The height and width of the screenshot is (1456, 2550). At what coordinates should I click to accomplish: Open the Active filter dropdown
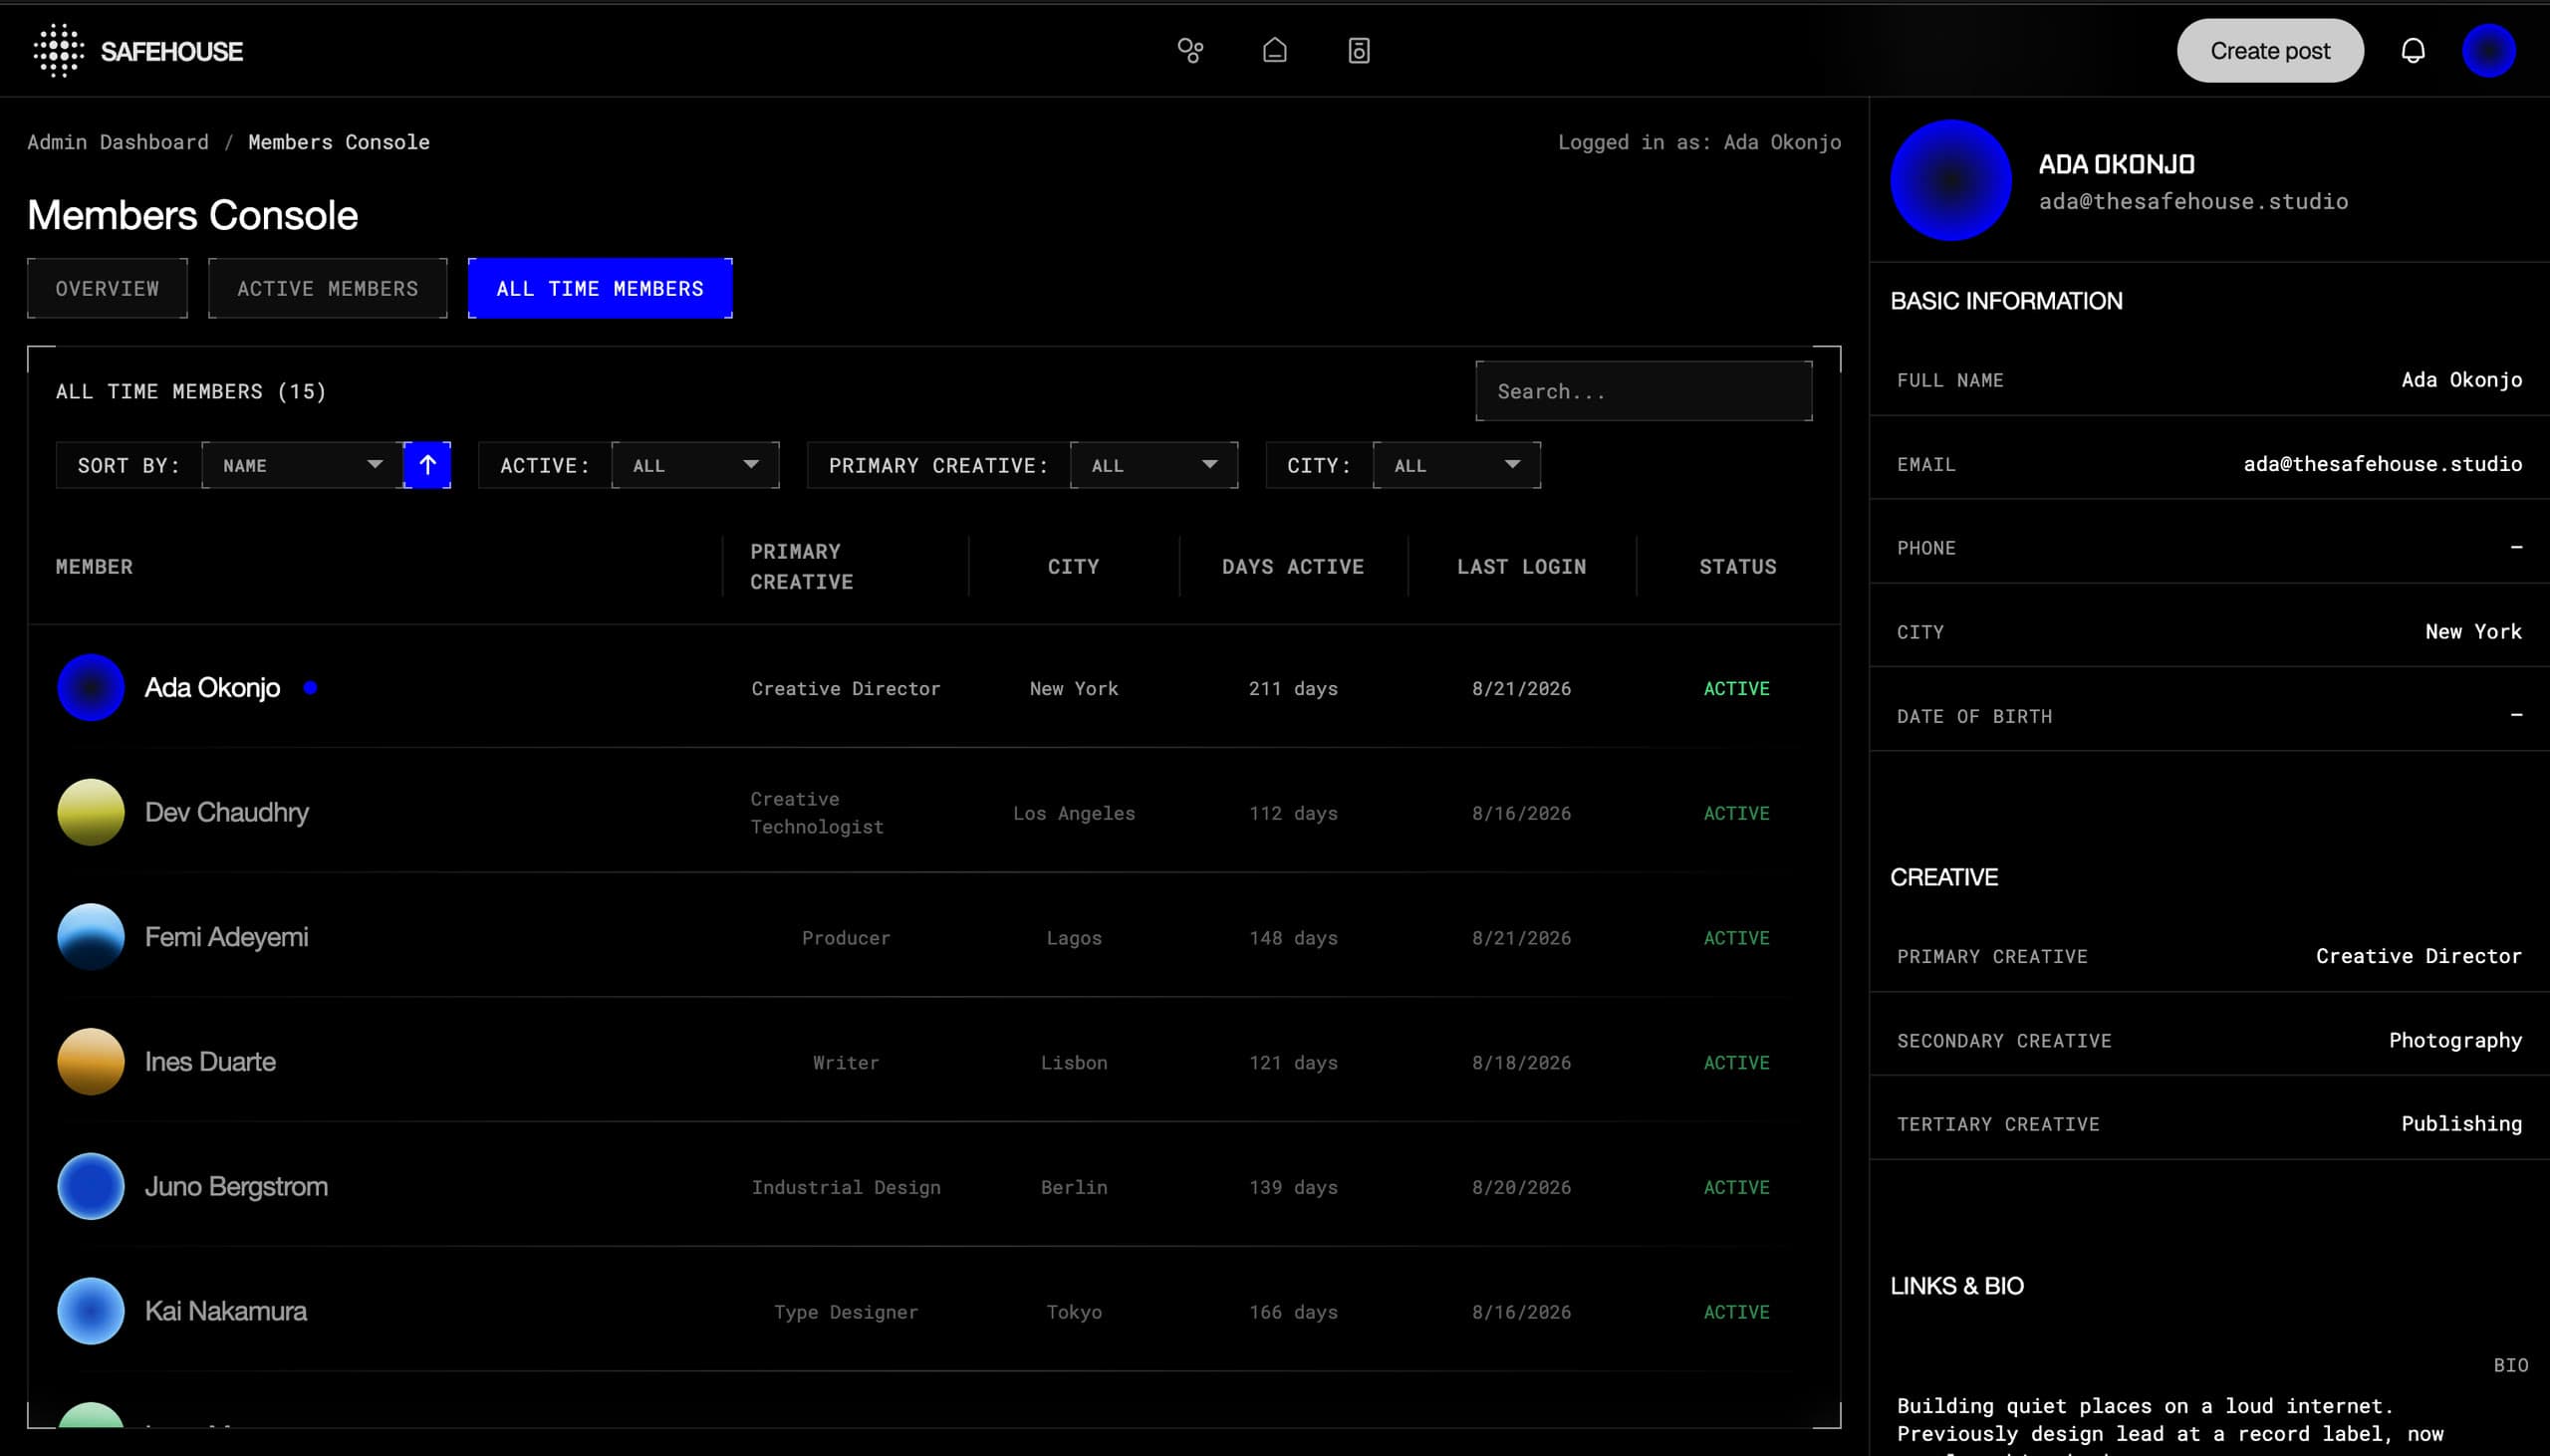(695, 465)
